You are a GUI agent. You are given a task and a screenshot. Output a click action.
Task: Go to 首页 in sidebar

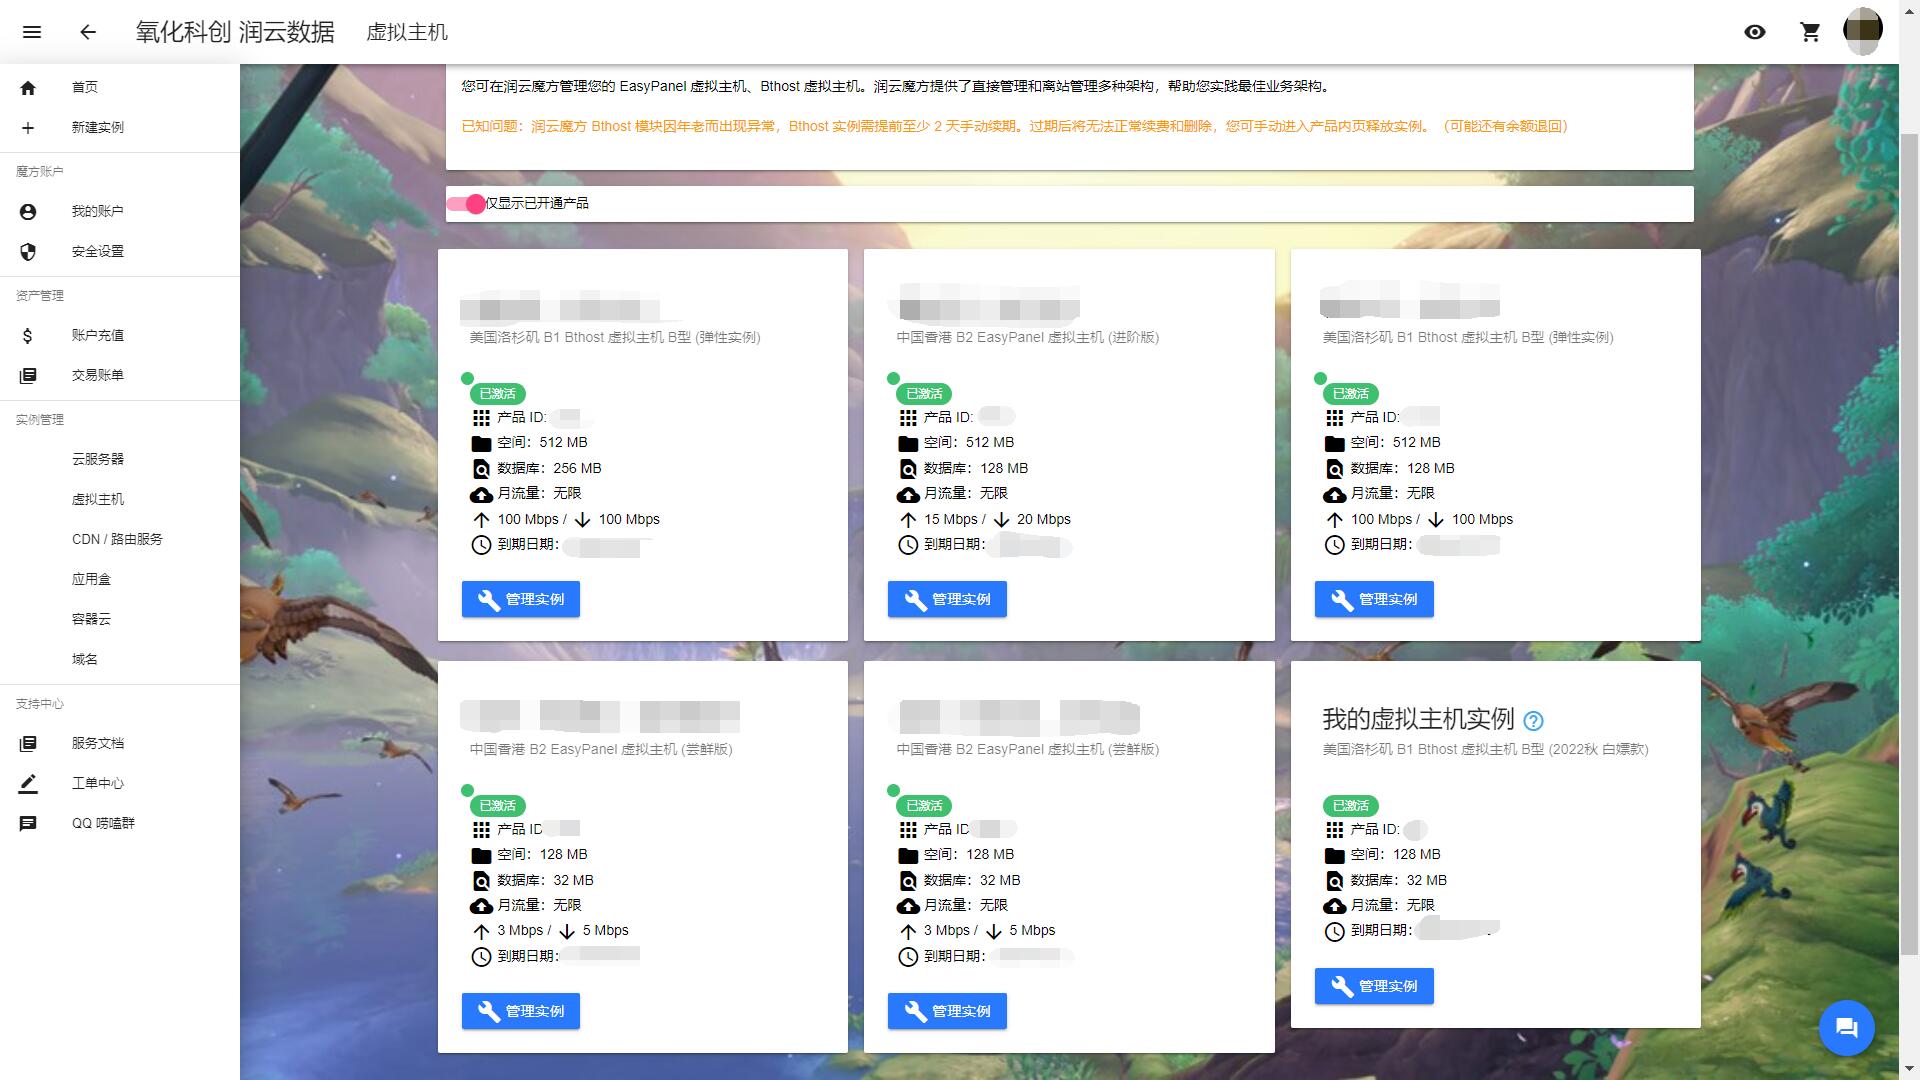point(120,88)
